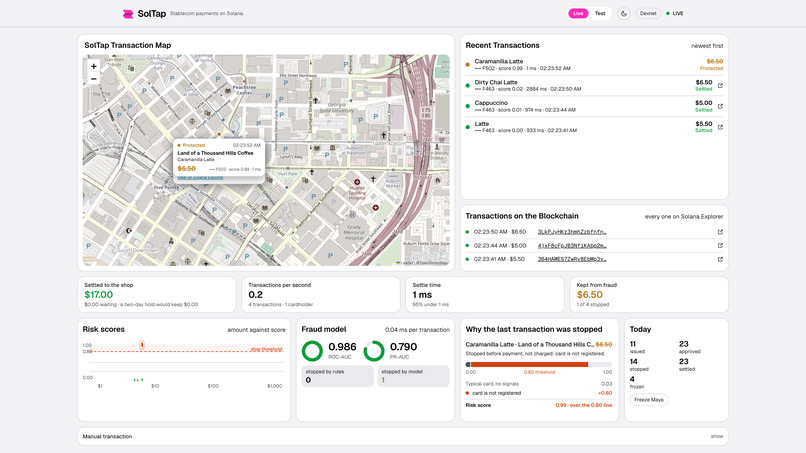Switch to Test mode

point(600,13)
